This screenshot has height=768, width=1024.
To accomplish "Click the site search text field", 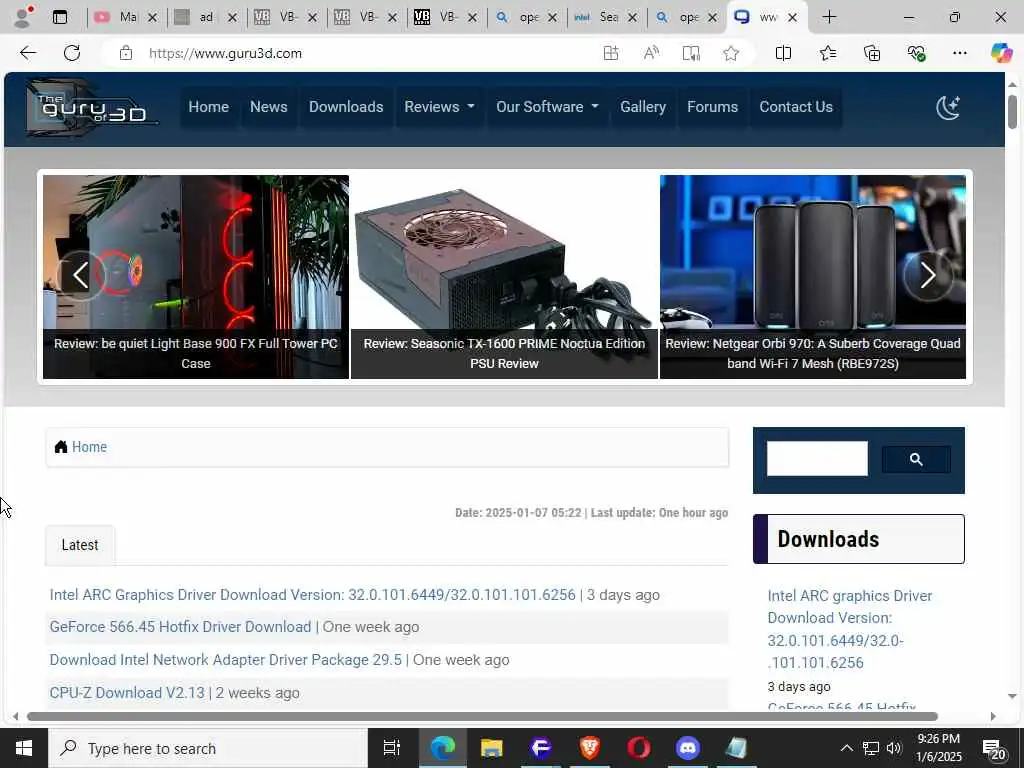I will point(817,458).
